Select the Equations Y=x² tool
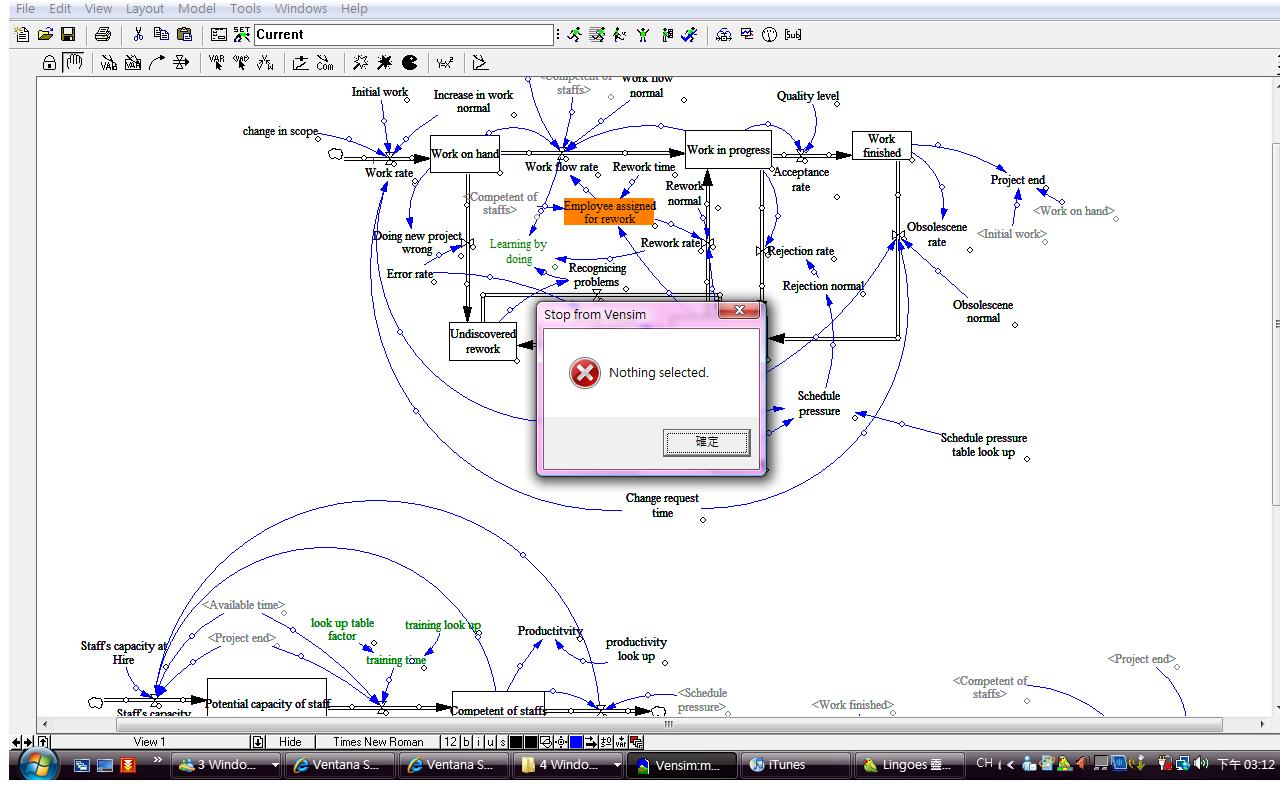The height and width of the screenshot is (800, 1280). pos(446,62)
